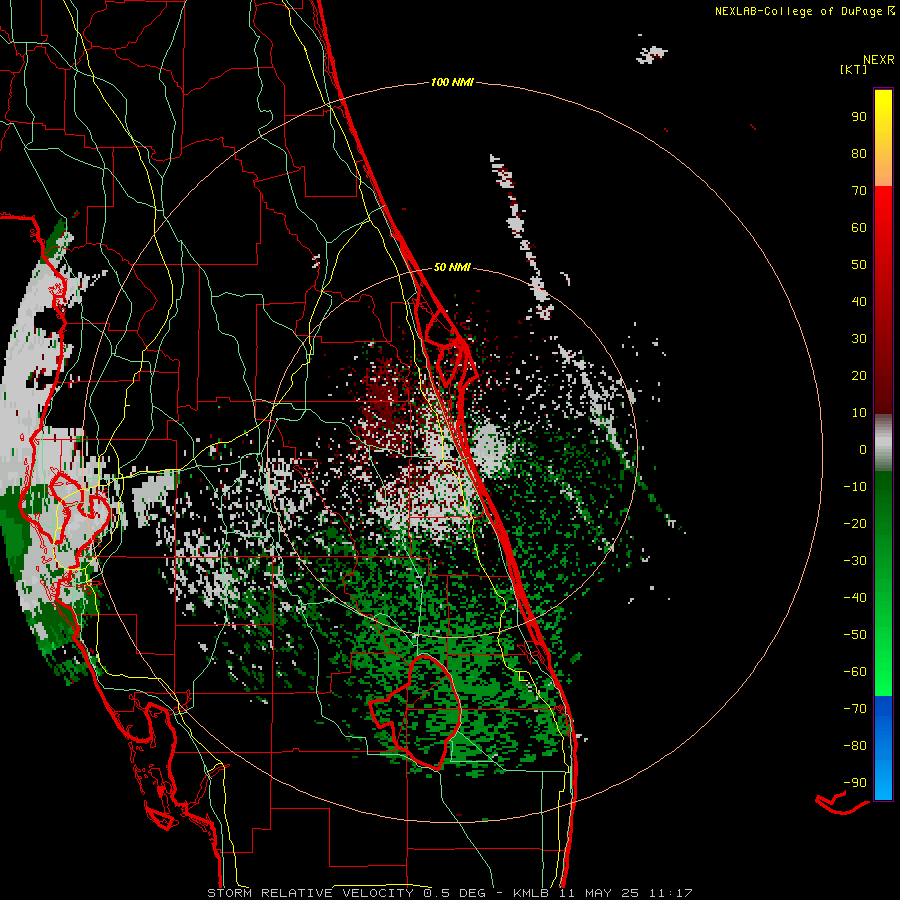The image size is (900, 900).
Task: Click the 70 value on the velocity scale
Action: [x=859, y=191]
